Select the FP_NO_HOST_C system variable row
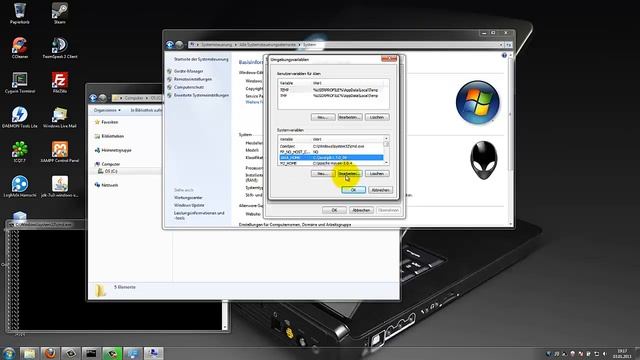This screenshot has width=640, height=360. point(331,152)
